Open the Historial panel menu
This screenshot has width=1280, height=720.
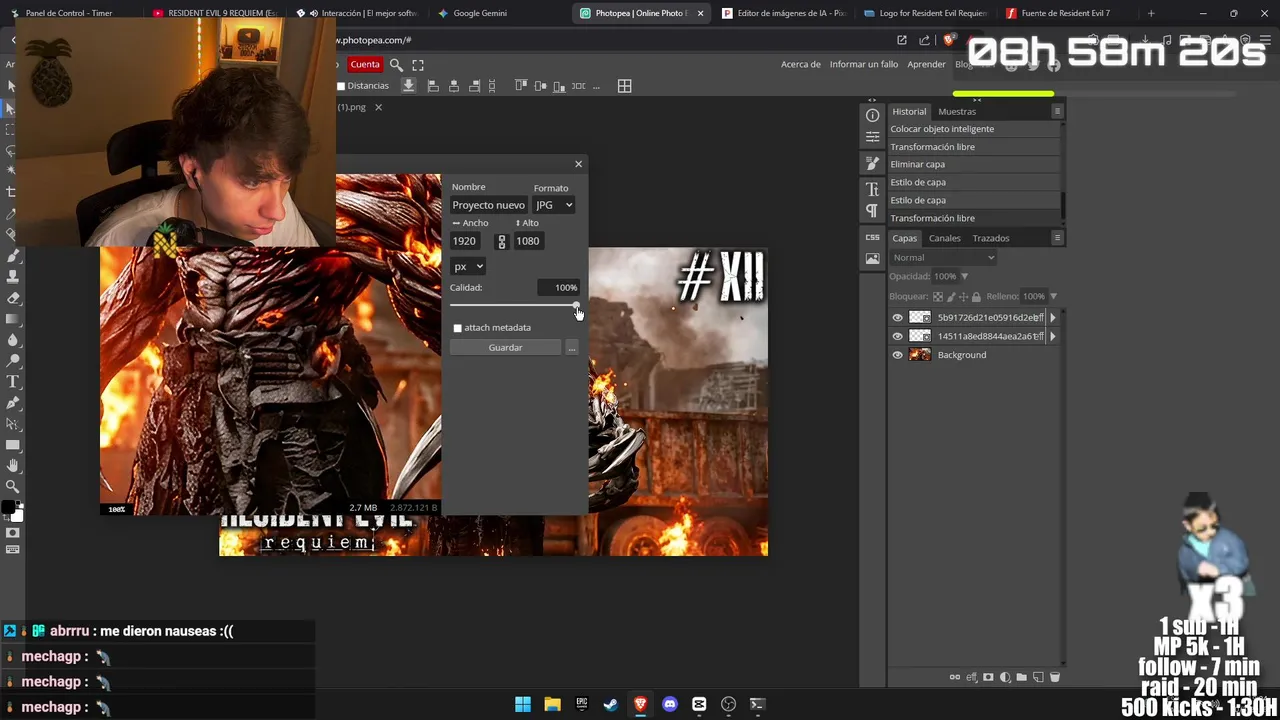pos(1057,111)
